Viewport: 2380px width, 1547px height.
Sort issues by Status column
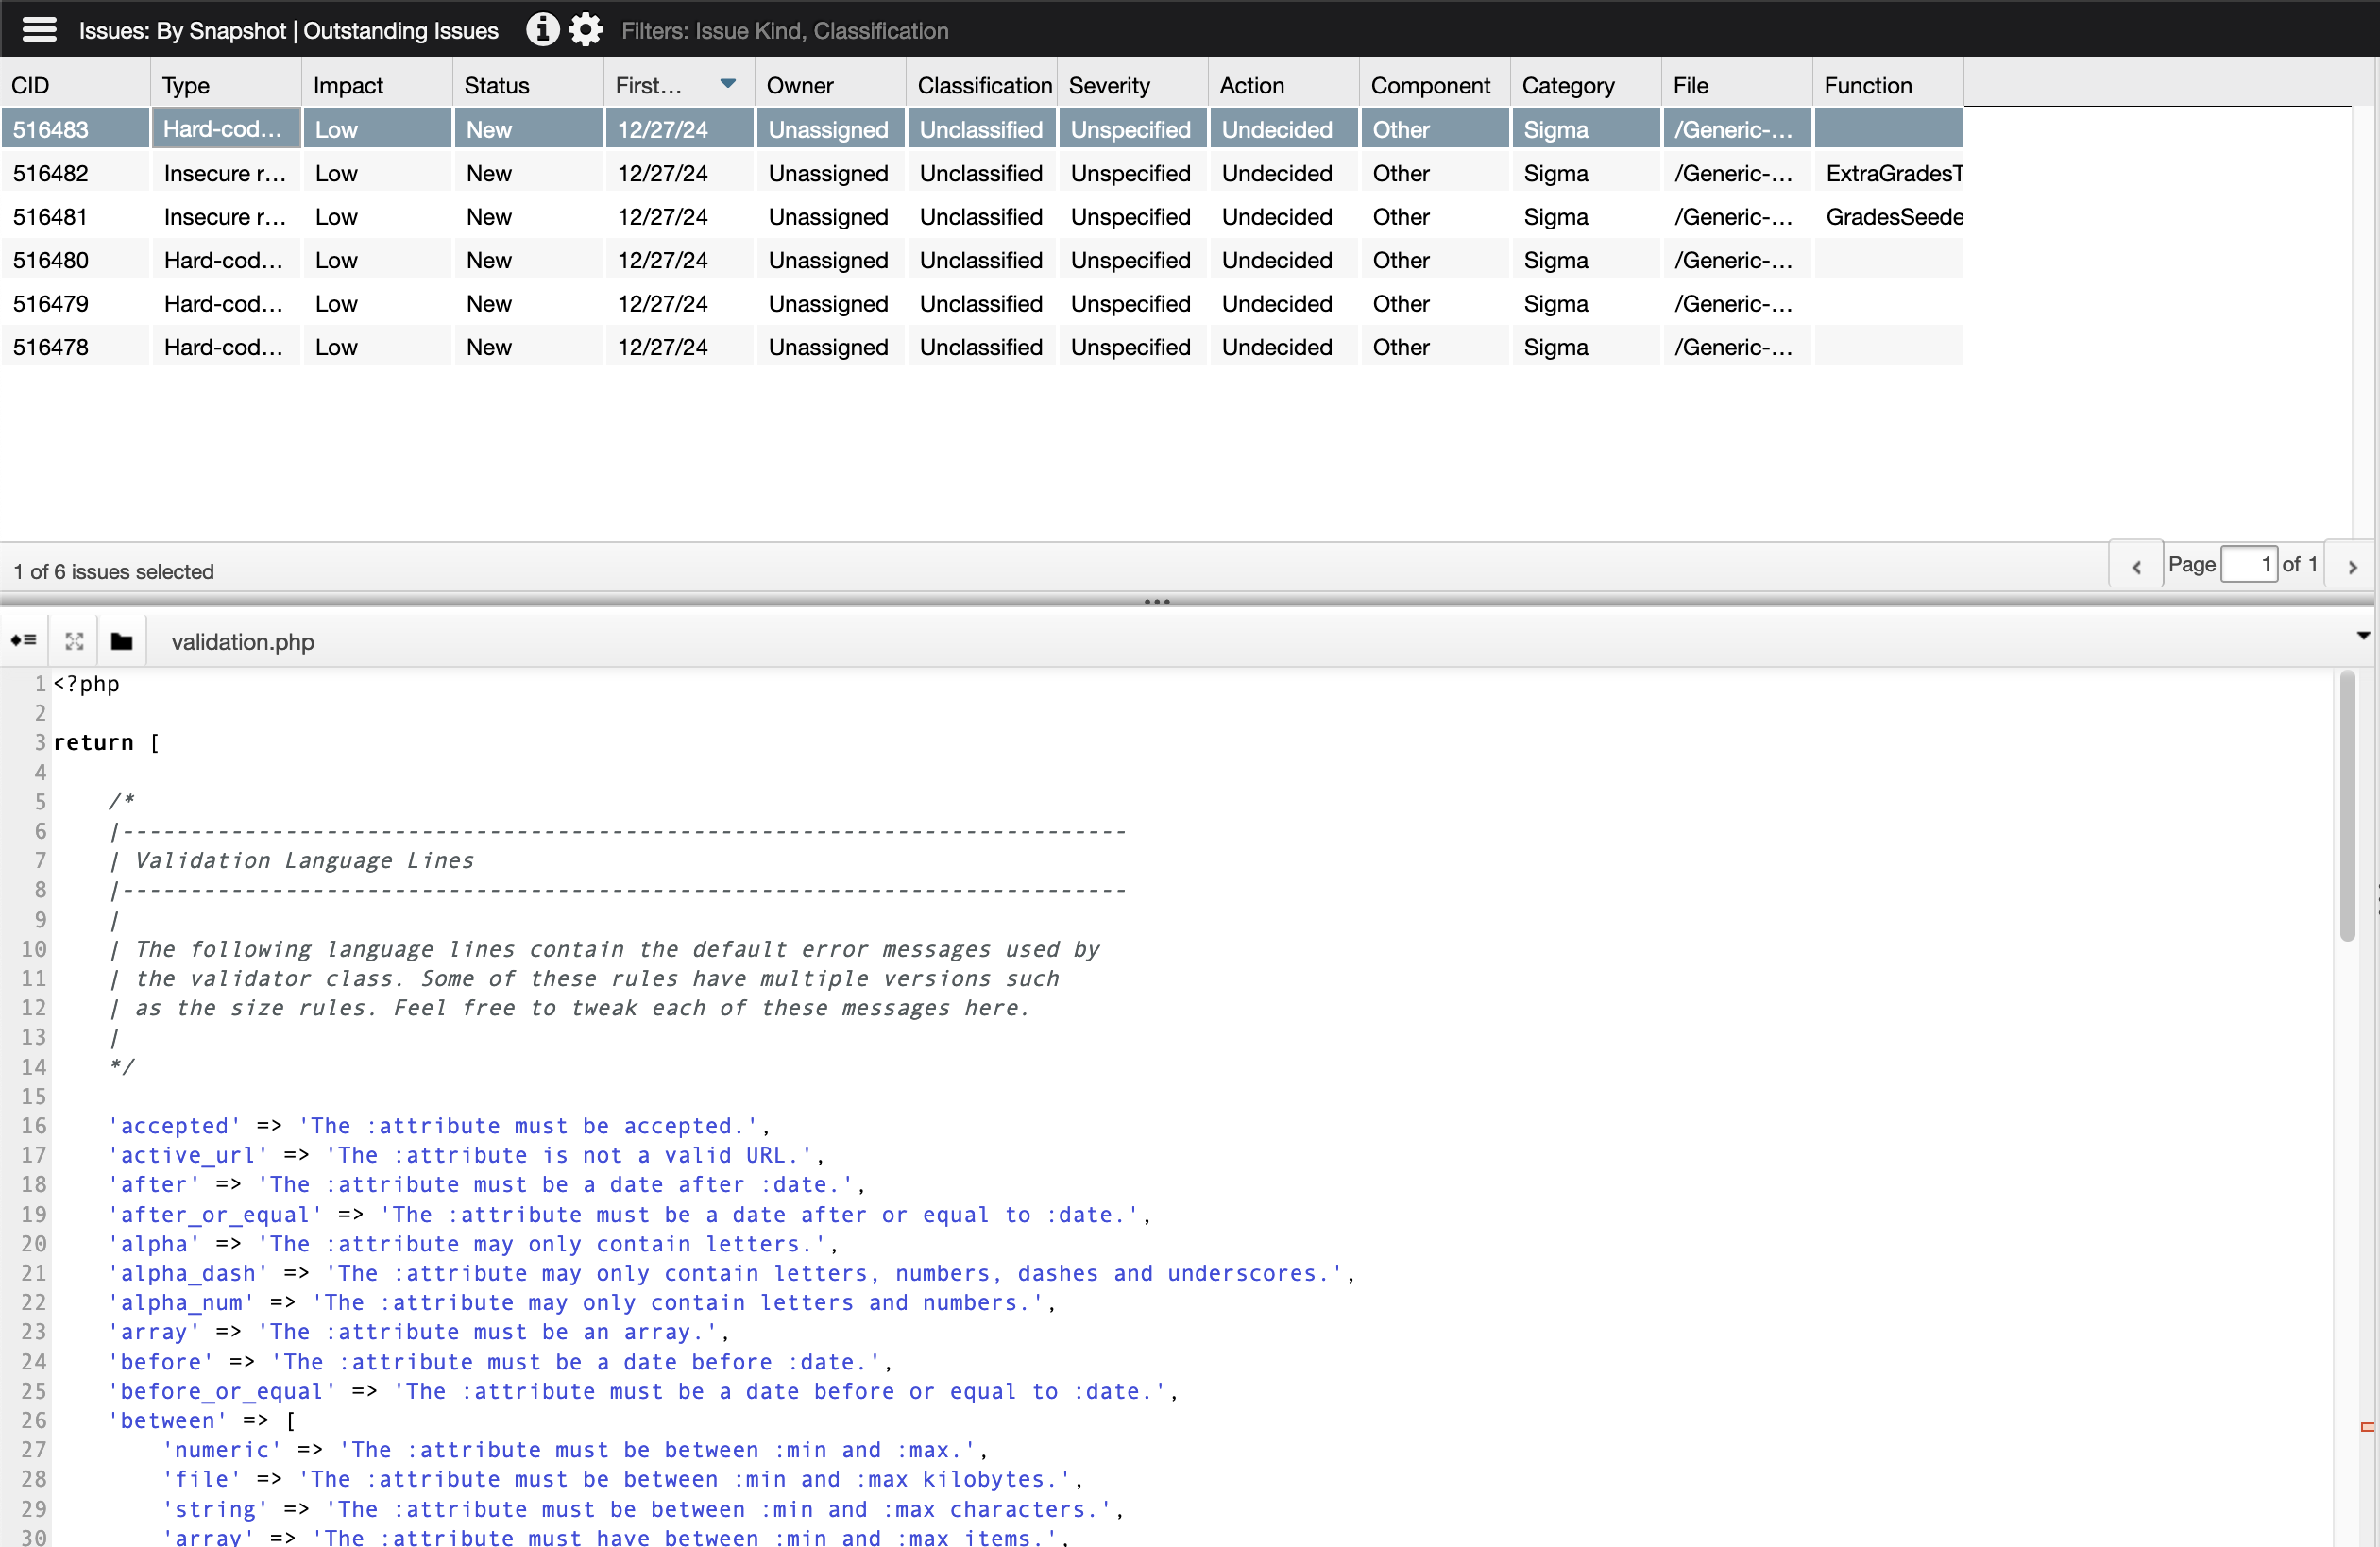529,85
